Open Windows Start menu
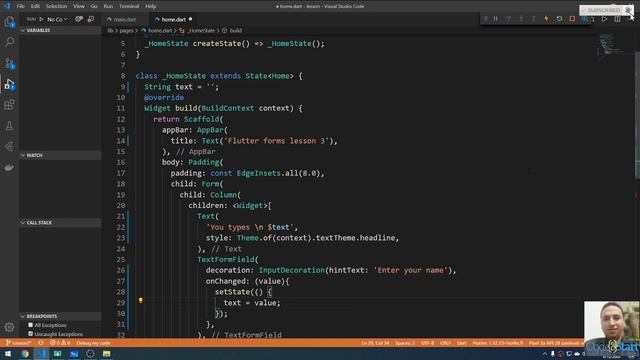 [8, 353]
